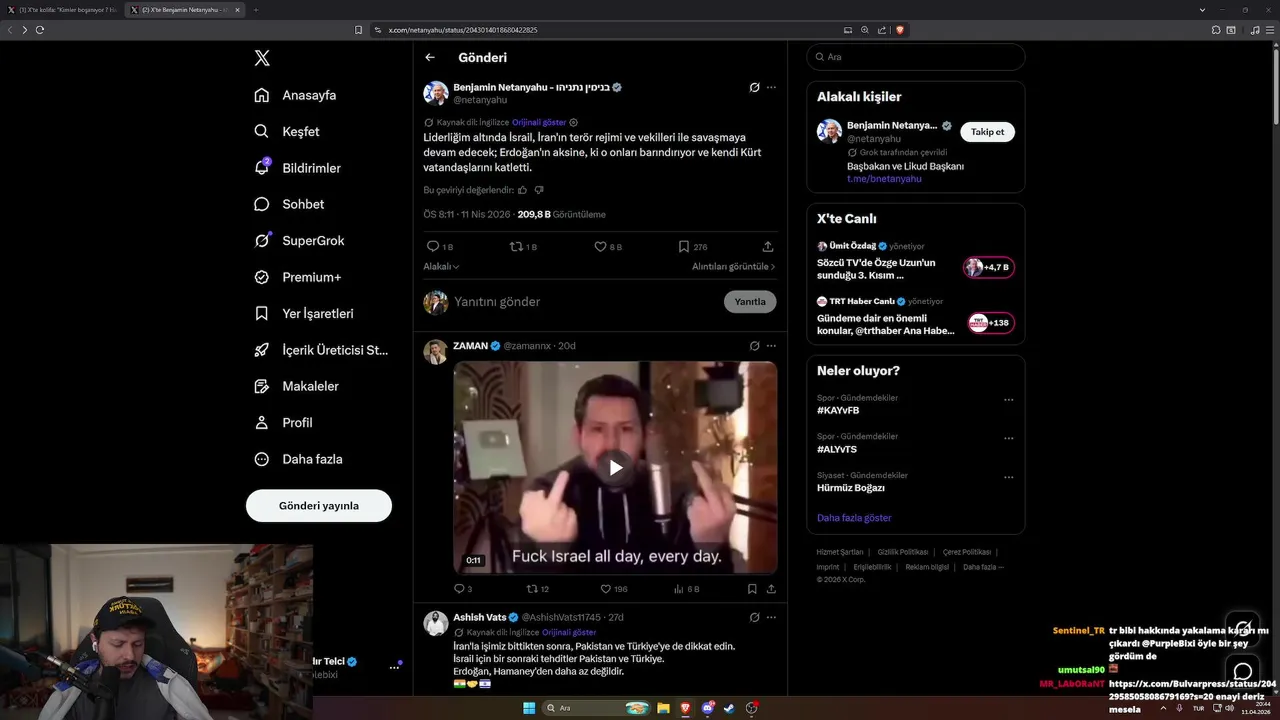1280x720 pixels.
Task: Repost ZAMAN's post with 12 reposts
Action: point(532,589)
